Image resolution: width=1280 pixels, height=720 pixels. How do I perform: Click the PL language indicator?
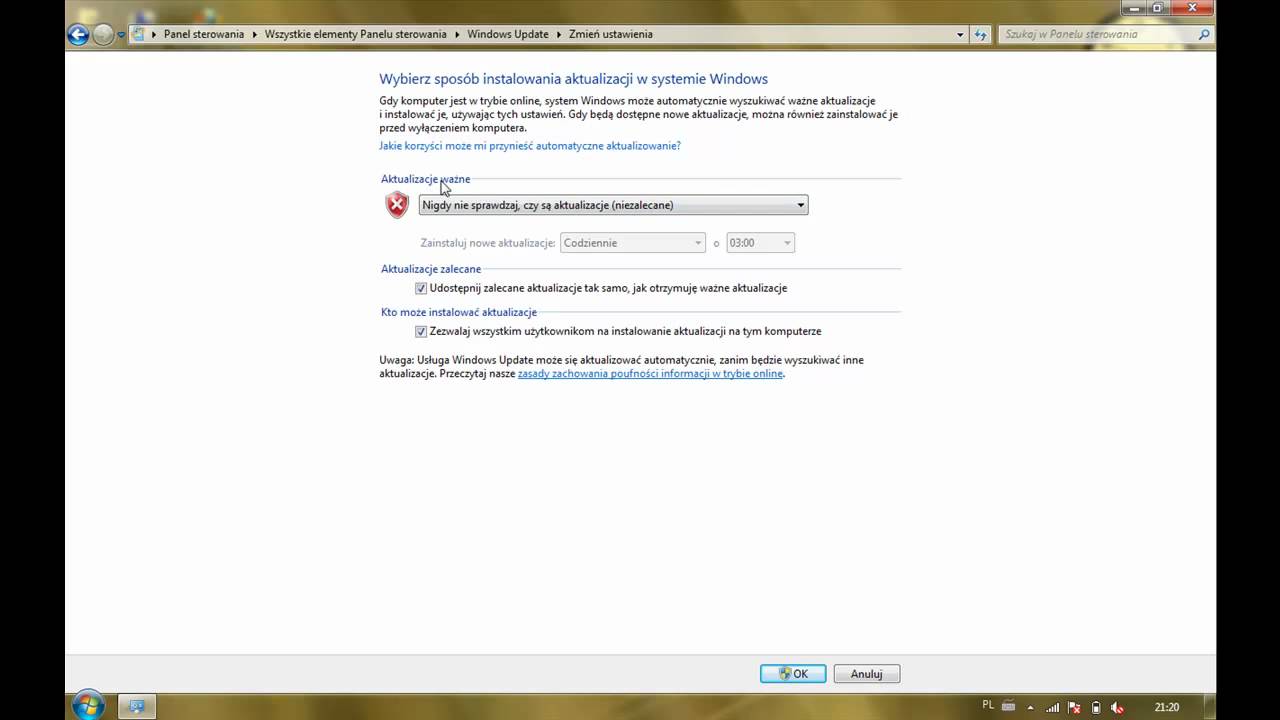(x=988, y=706)
